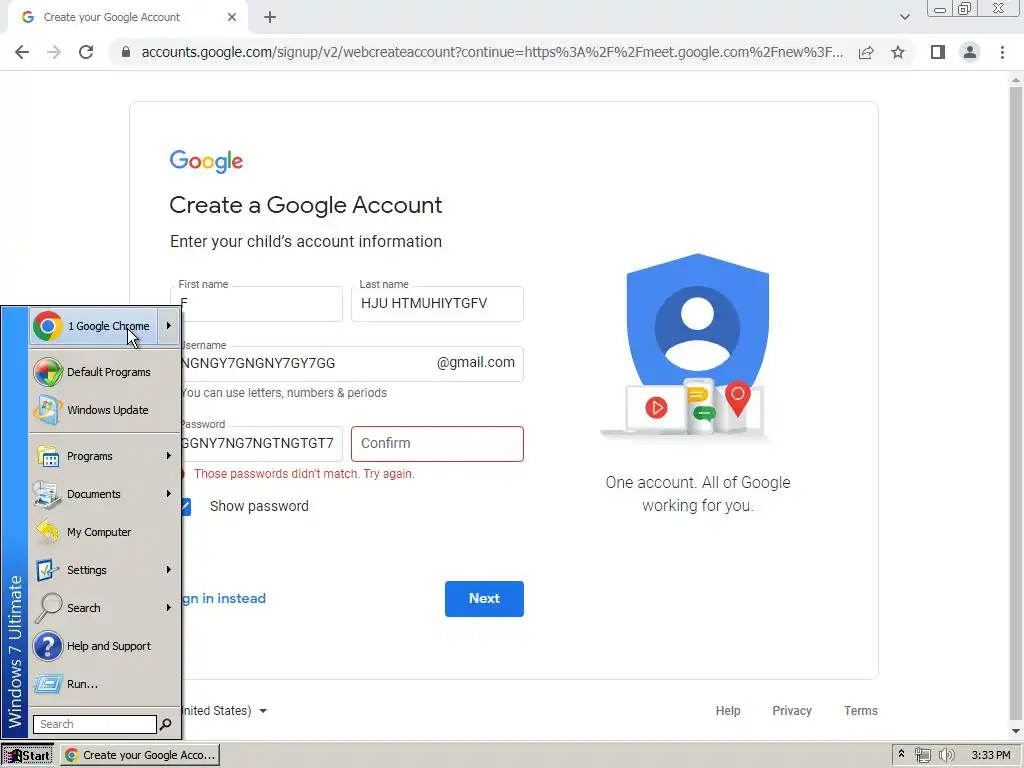Screen dimensions: 1024x768
Task: Click the 3:33 PM clock
Action: click(x=991, y=755)
